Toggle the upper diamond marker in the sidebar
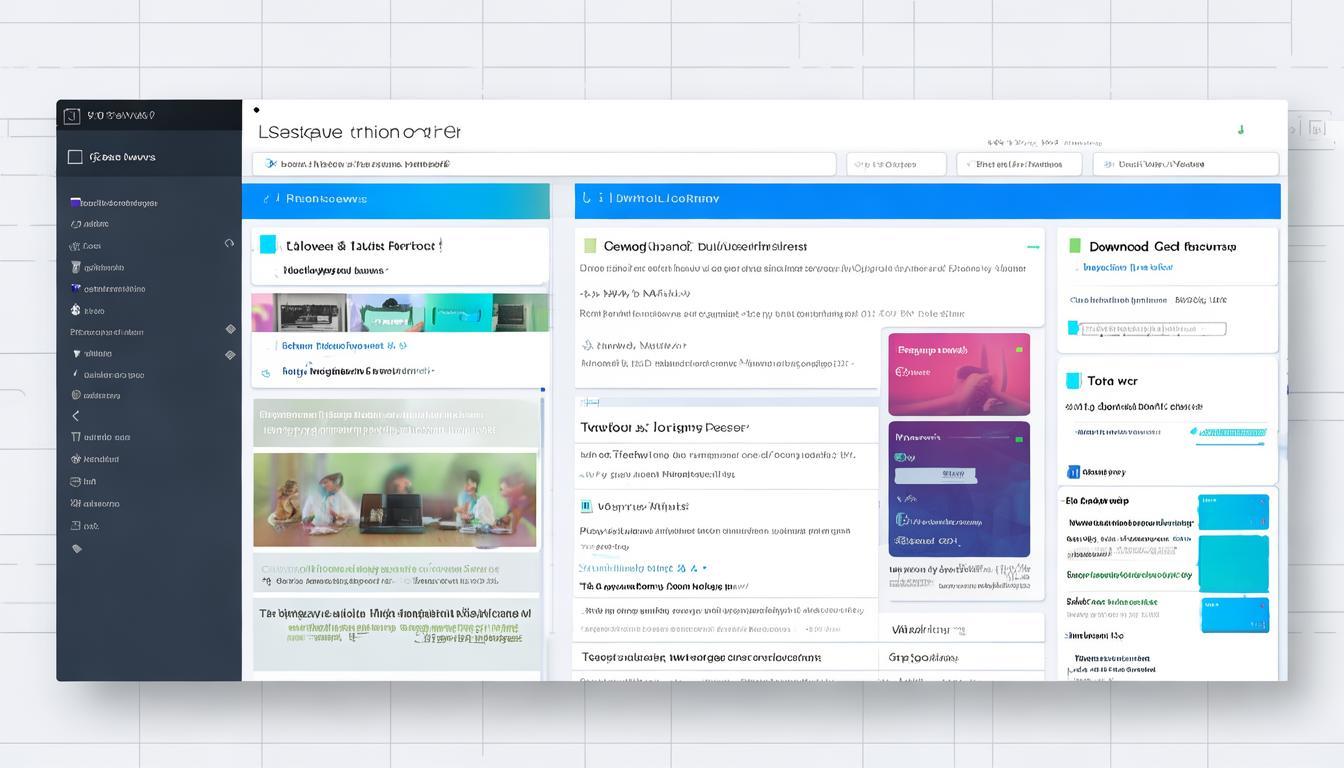Image resolution: width=1344 pixels, height=768 pixels. click(x=230, y=329)
